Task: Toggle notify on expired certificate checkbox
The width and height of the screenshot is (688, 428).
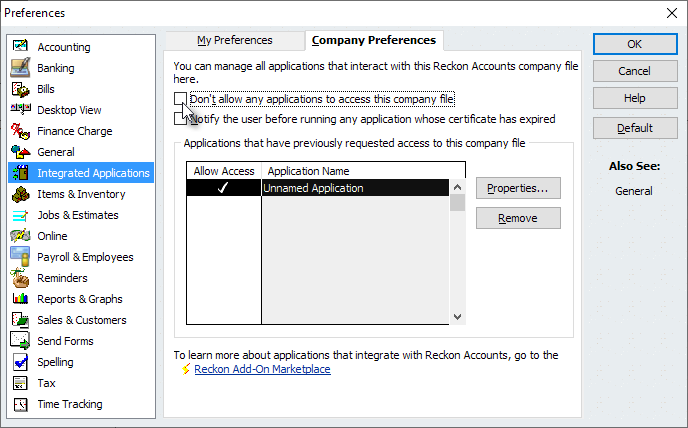Action: click(x=180, y=119)
